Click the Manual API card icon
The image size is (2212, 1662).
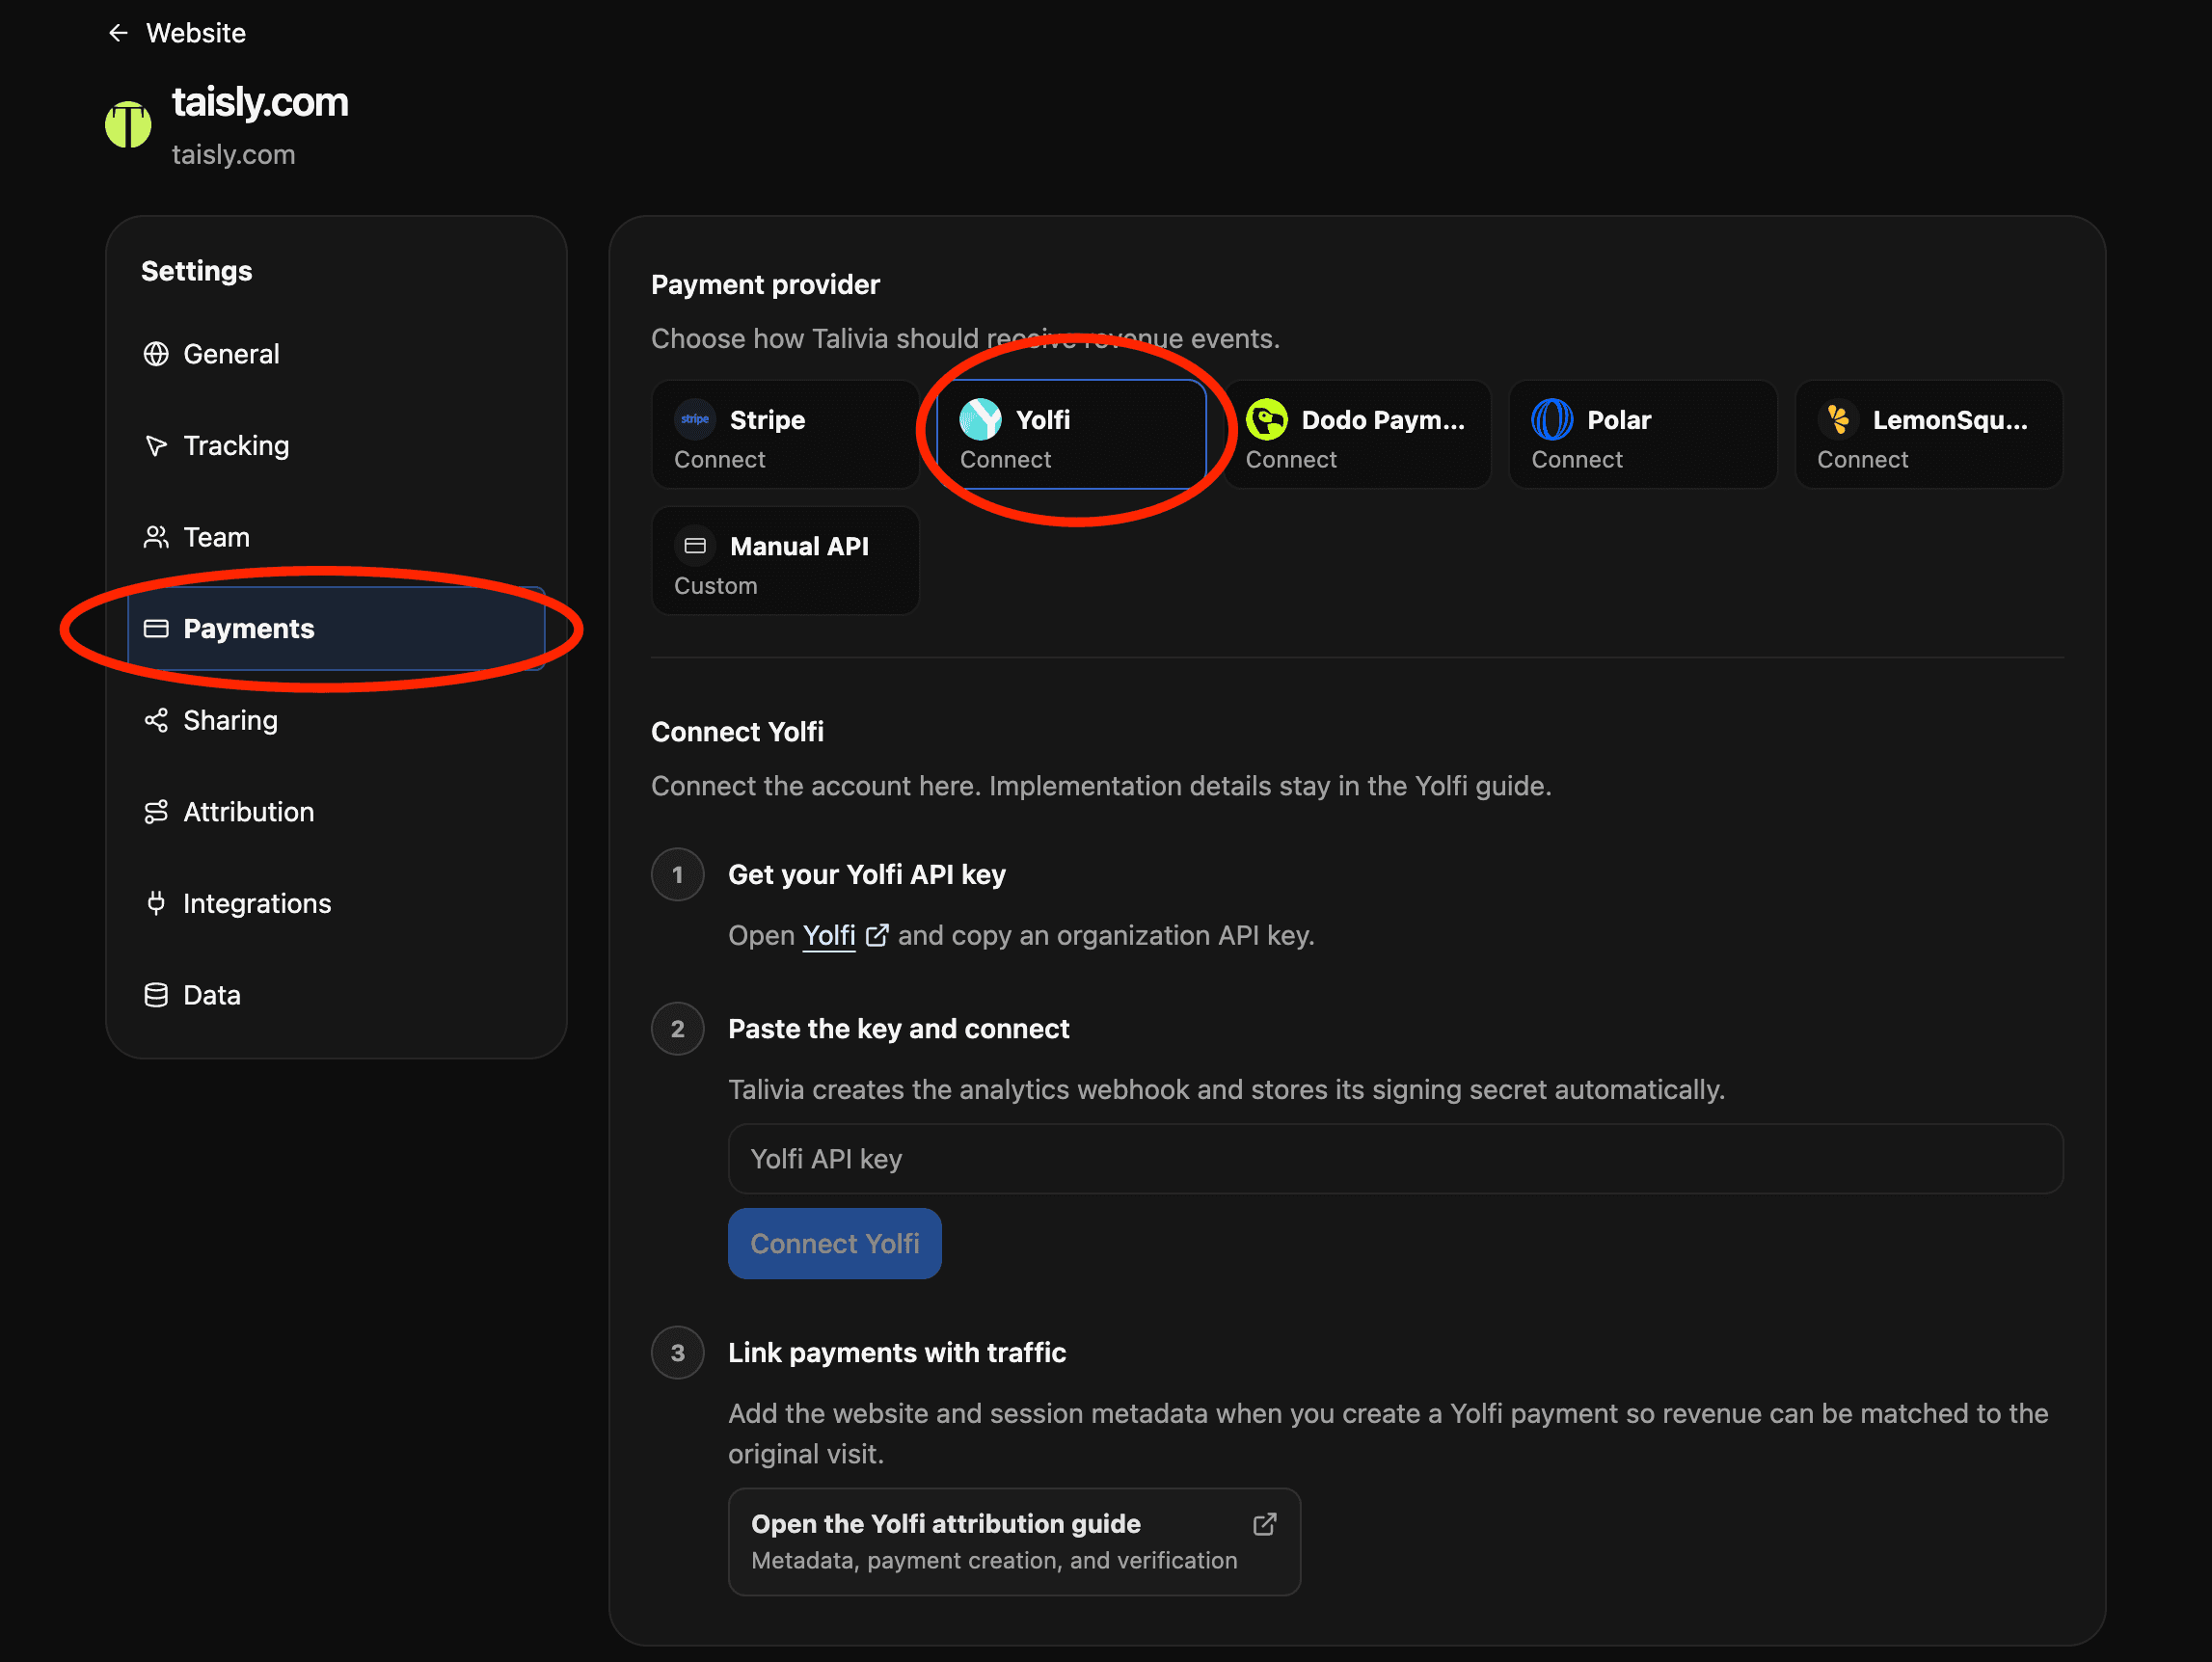click(x=695, y=546)
